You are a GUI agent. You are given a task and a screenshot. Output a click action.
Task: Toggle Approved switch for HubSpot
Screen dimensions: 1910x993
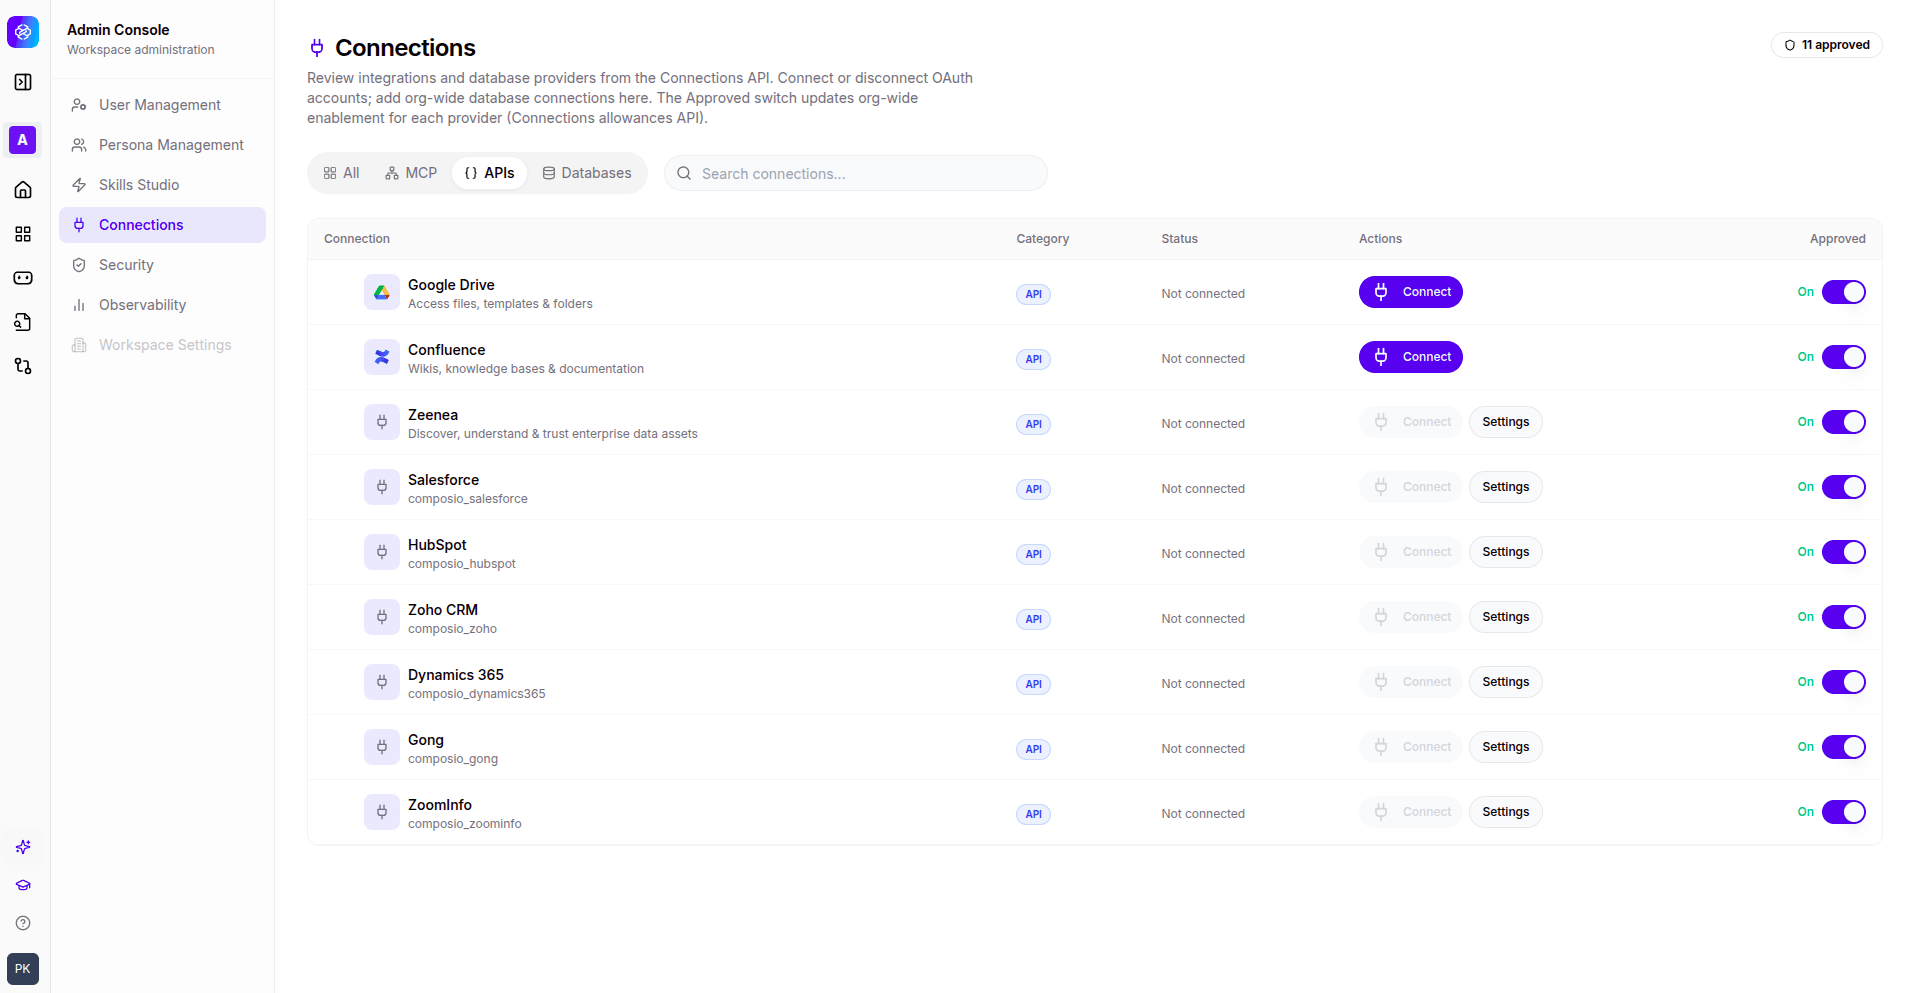(x=1844, y=552)
